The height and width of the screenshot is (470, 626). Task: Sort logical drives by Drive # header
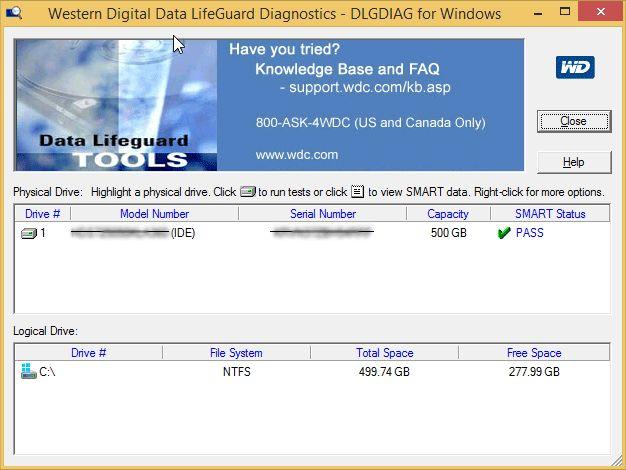(89, 353)
